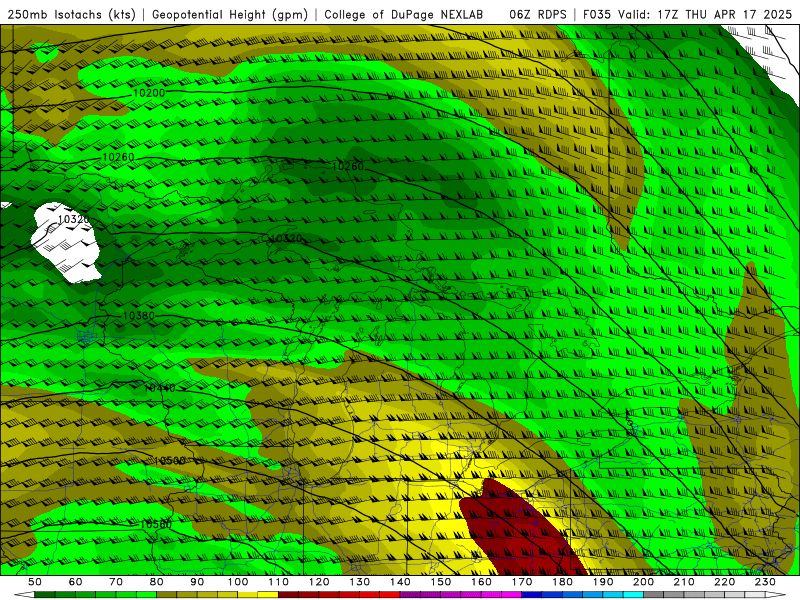
Task: Click the 10380 height contour label
Action: pyautogui.click(x=138, y=316)
